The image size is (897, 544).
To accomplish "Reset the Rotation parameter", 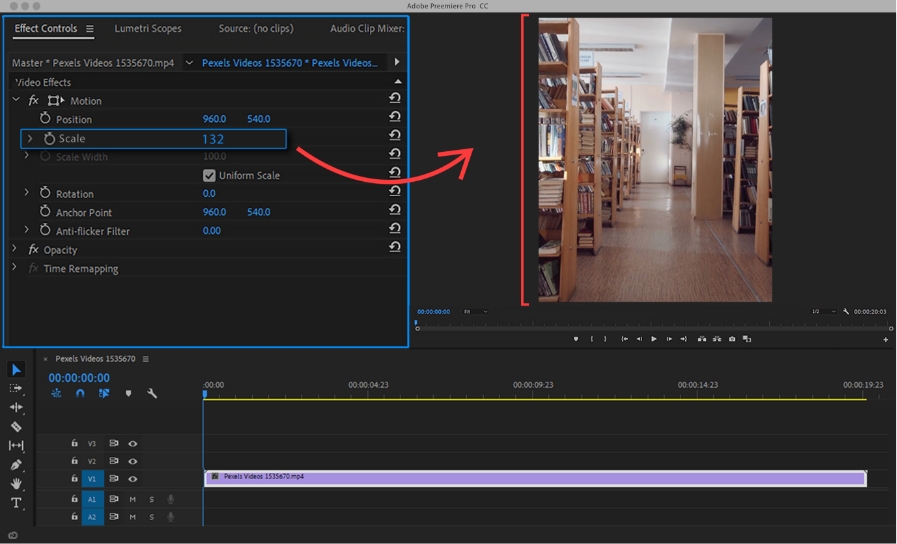I will [395, 191].
